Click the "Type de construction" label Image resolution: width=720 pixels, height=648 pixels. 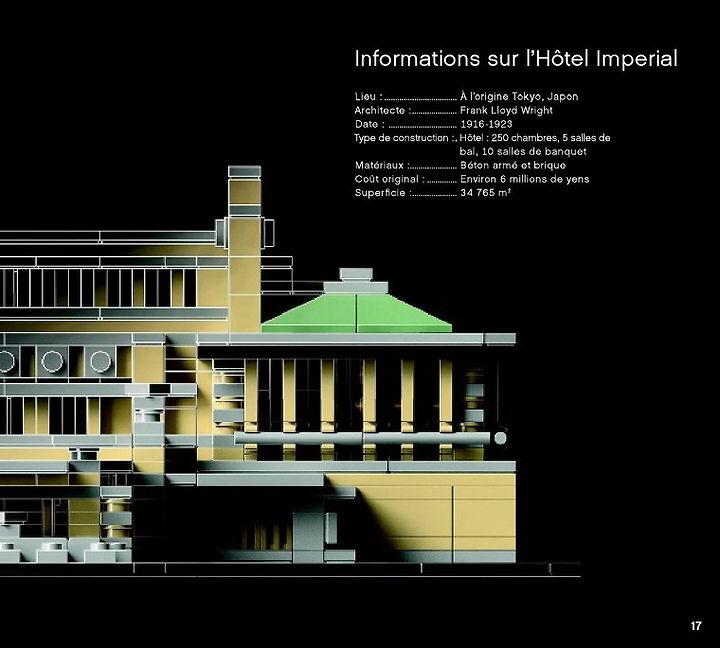tap(403, 138)
